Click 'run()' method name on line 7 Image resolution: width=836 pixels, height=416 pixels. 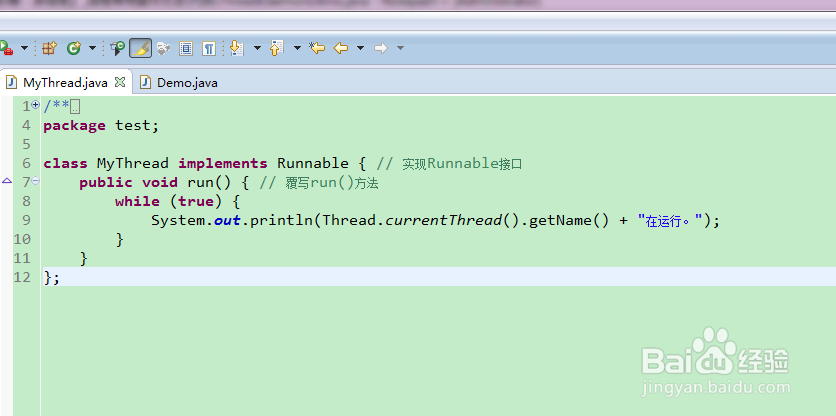tap(209, 182)
